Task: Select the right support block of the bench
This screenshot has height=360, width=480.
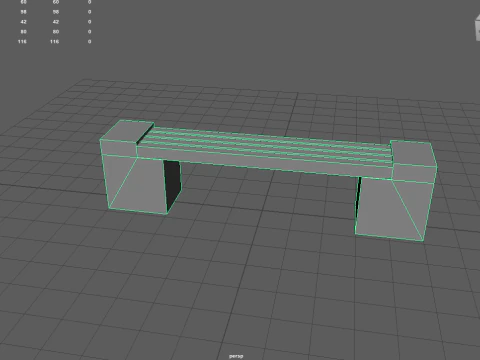Action: 396,190
